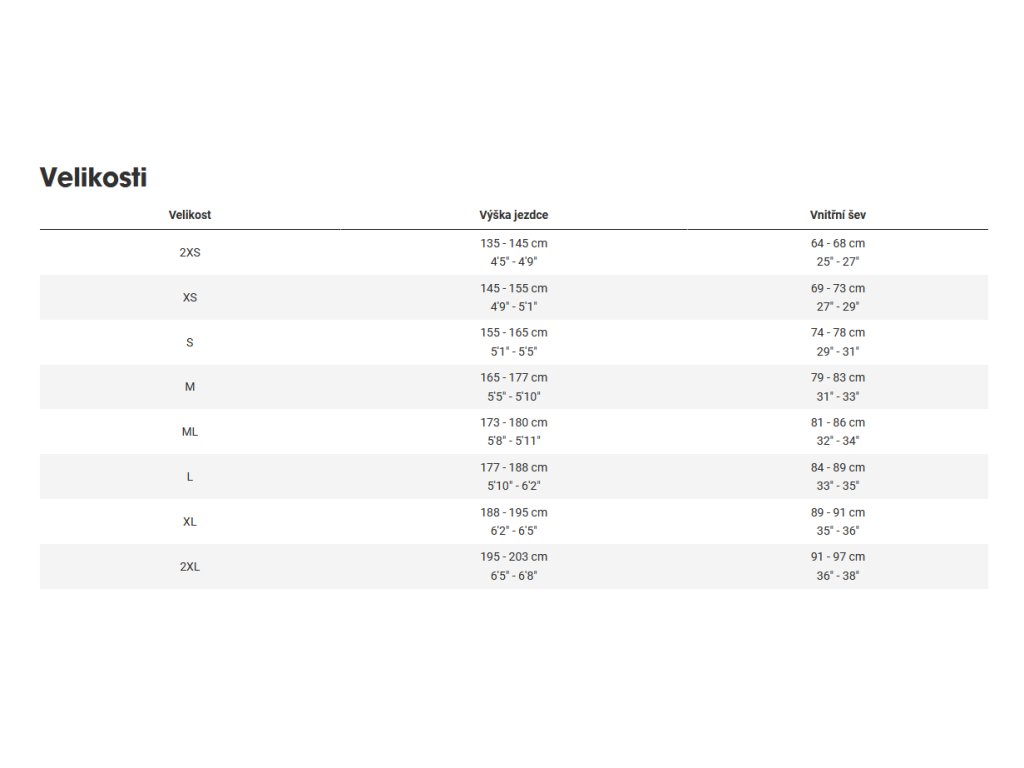This screenshot has width=1024, height=768.
Task: Select the 2XL size row label
Action: pyautogui.click(x=190, y=567)
